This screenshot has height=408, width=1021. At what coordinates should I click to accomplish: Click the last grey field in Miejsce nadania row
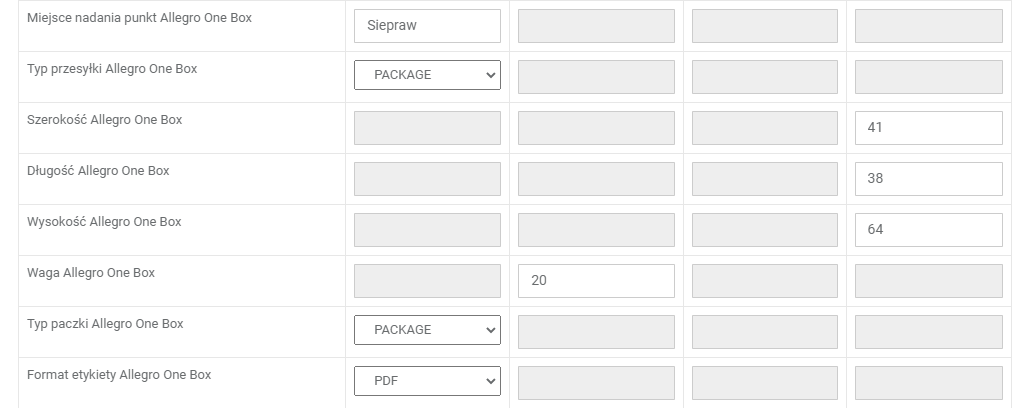click(x=928, y=26)
